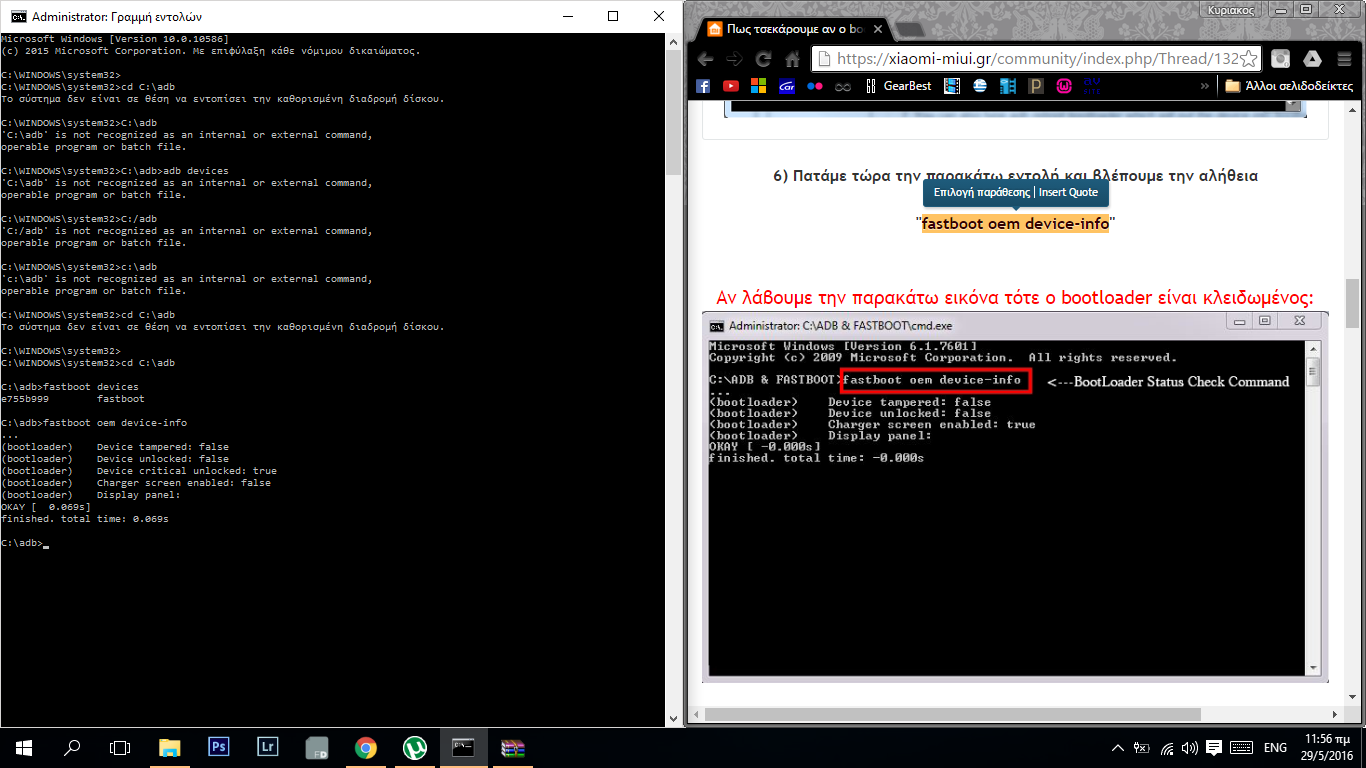1366x768 pixels.
Task: Show hidden system tray icons
Action: point(1118,748)
